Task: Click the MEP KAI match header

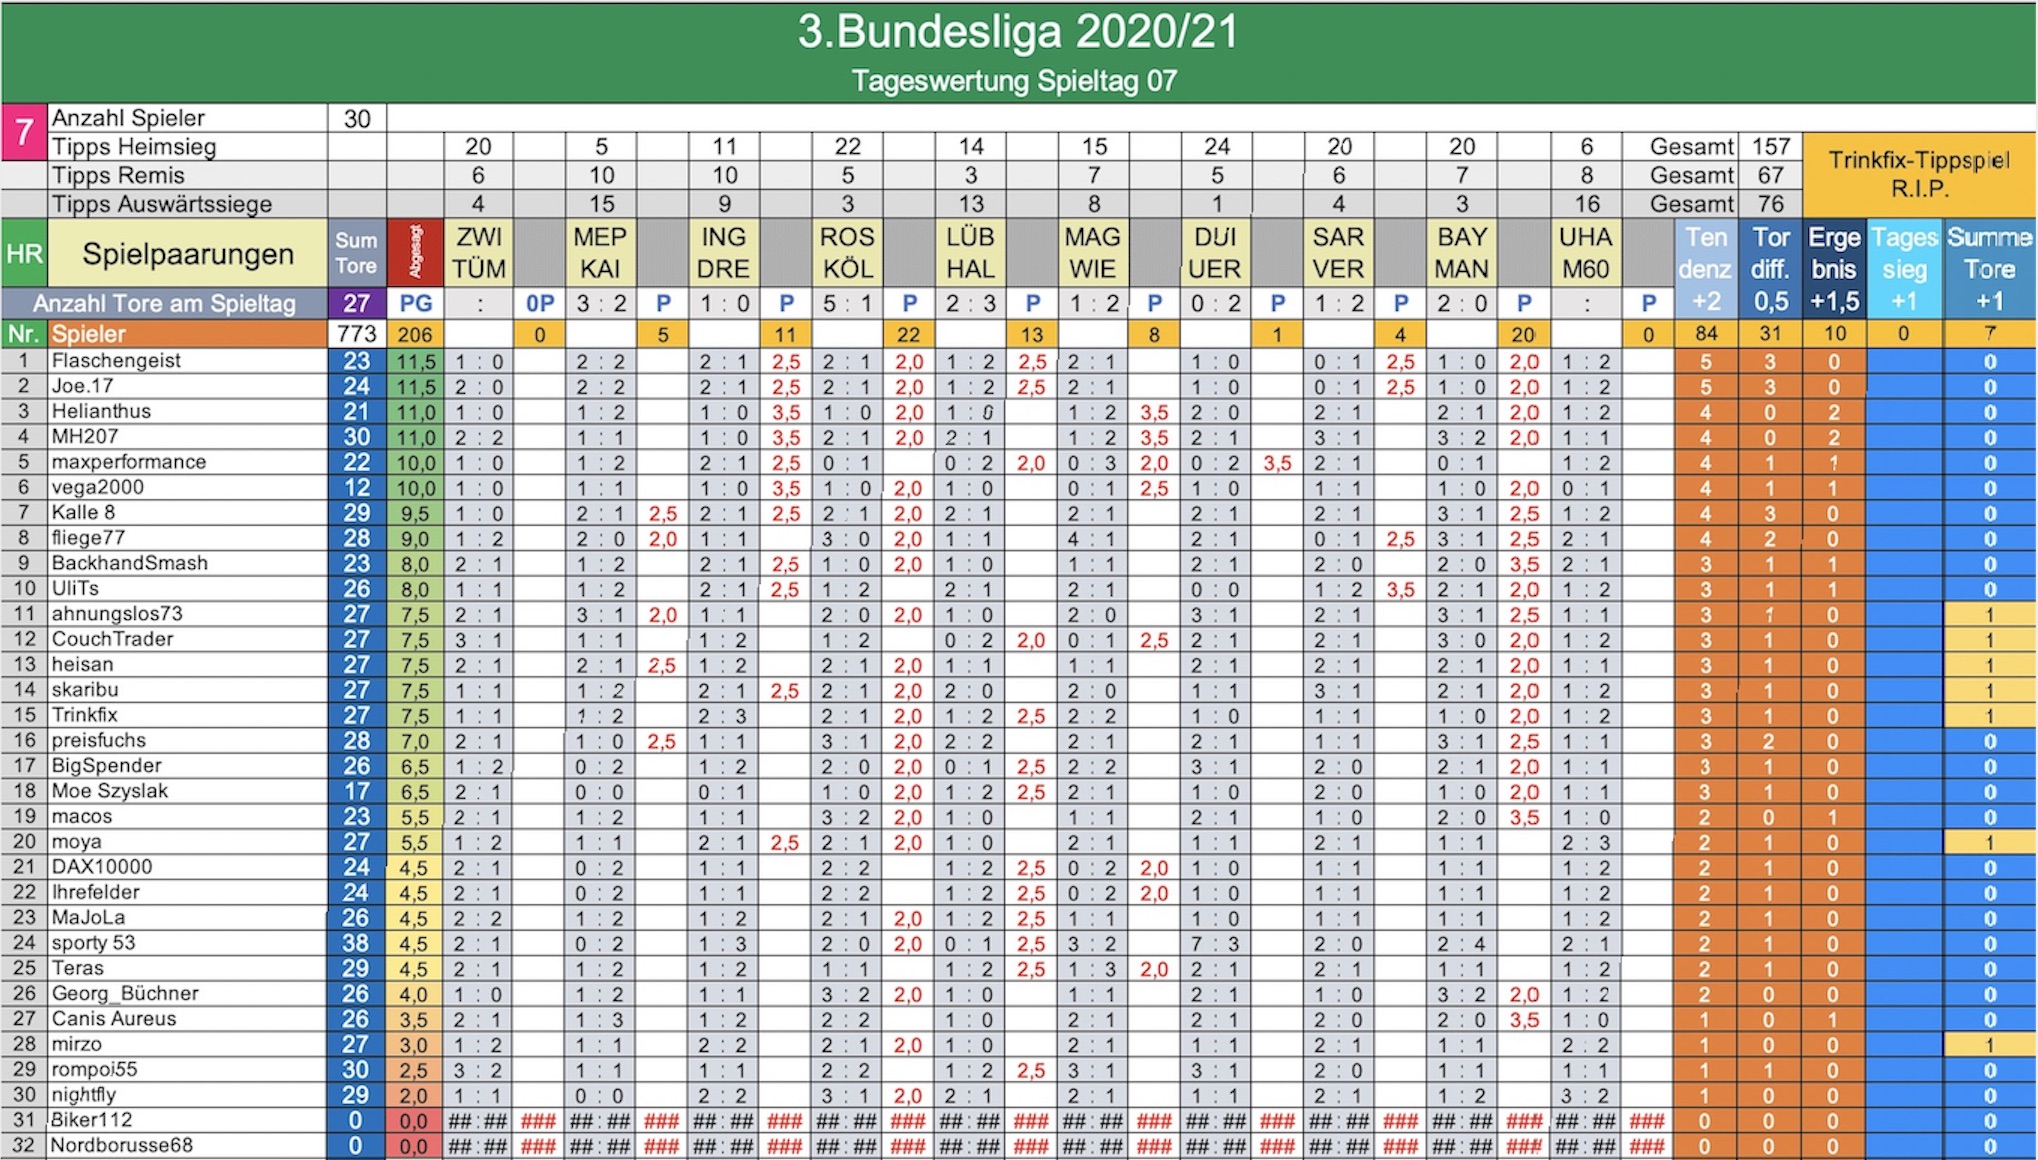Action: coord(600,253)
